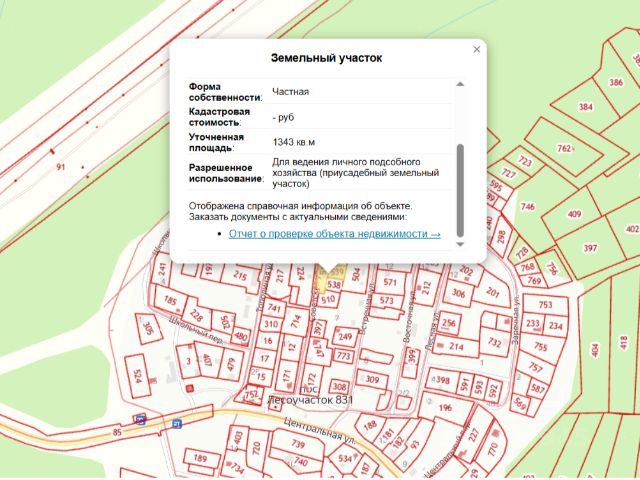This screenshot has width=640, height=480.
Task: Click the Разрешенное использование label
Action: [226, 173]
